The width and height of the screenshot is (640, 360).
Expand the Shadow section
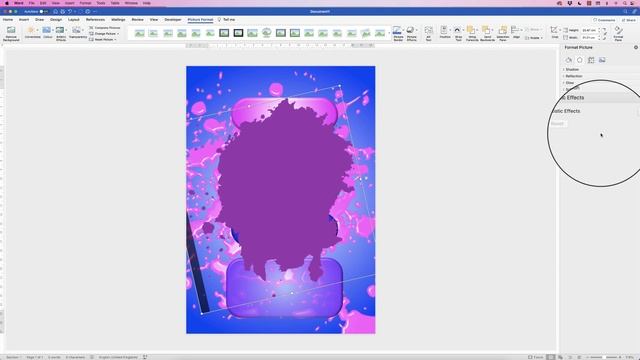click(x=571, y=69)
